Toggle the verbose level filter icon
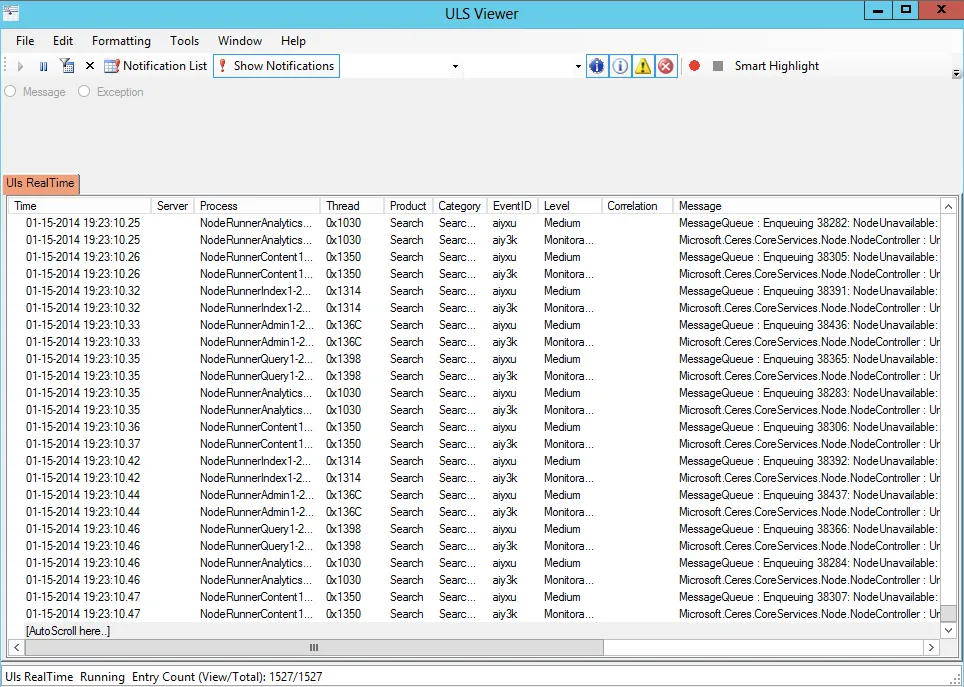 596,66
